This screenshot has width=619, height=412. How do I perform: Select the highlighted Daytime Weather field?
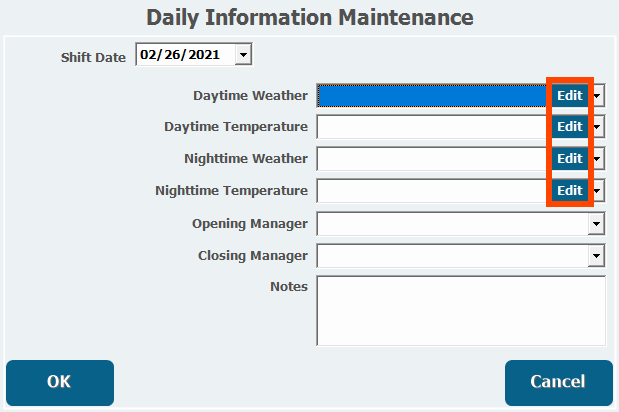point(434,96)
